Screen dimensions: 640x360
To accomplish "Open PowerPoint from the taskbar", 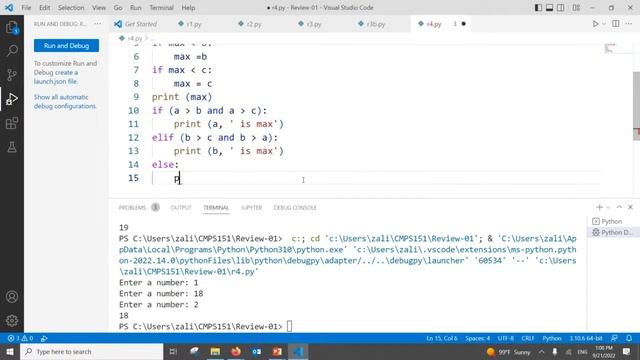I will (277, 351).
